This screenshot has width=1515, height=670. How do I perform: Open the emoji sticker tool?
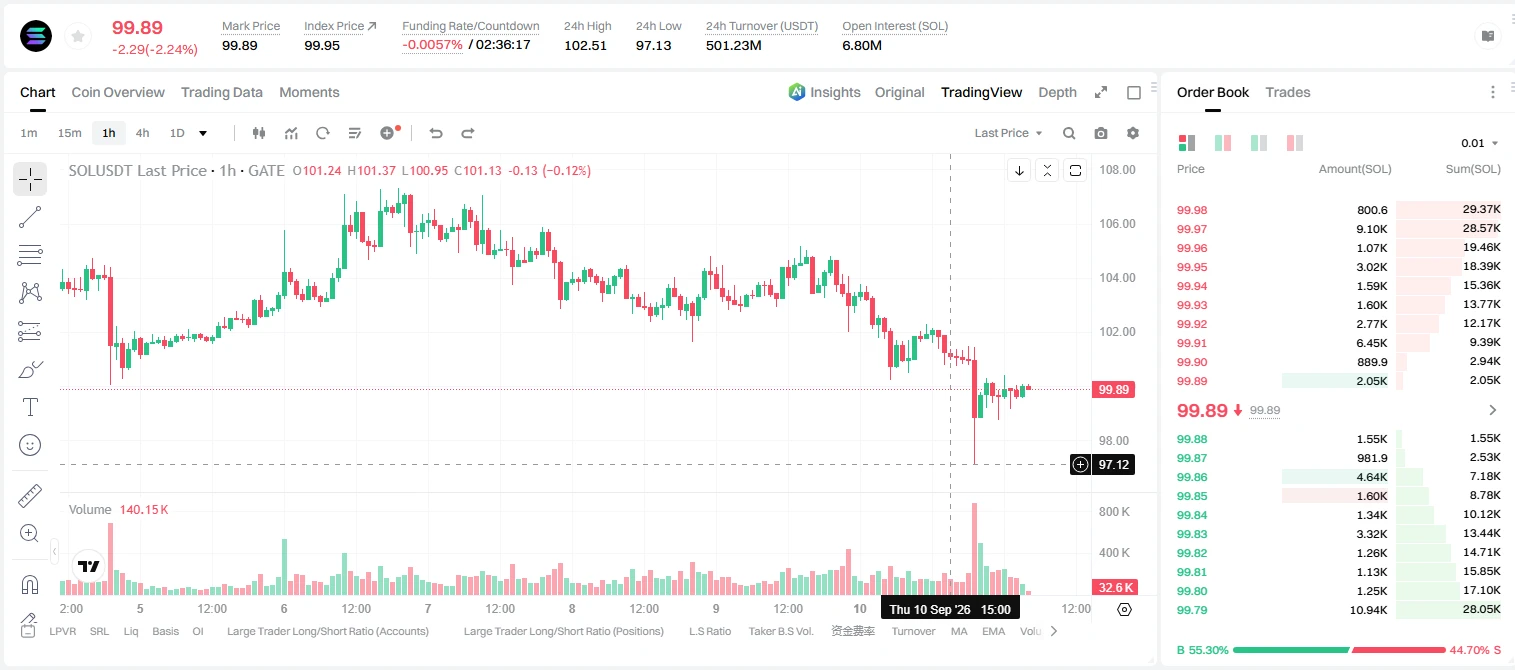pyautogui.click(x=30, y=445)
